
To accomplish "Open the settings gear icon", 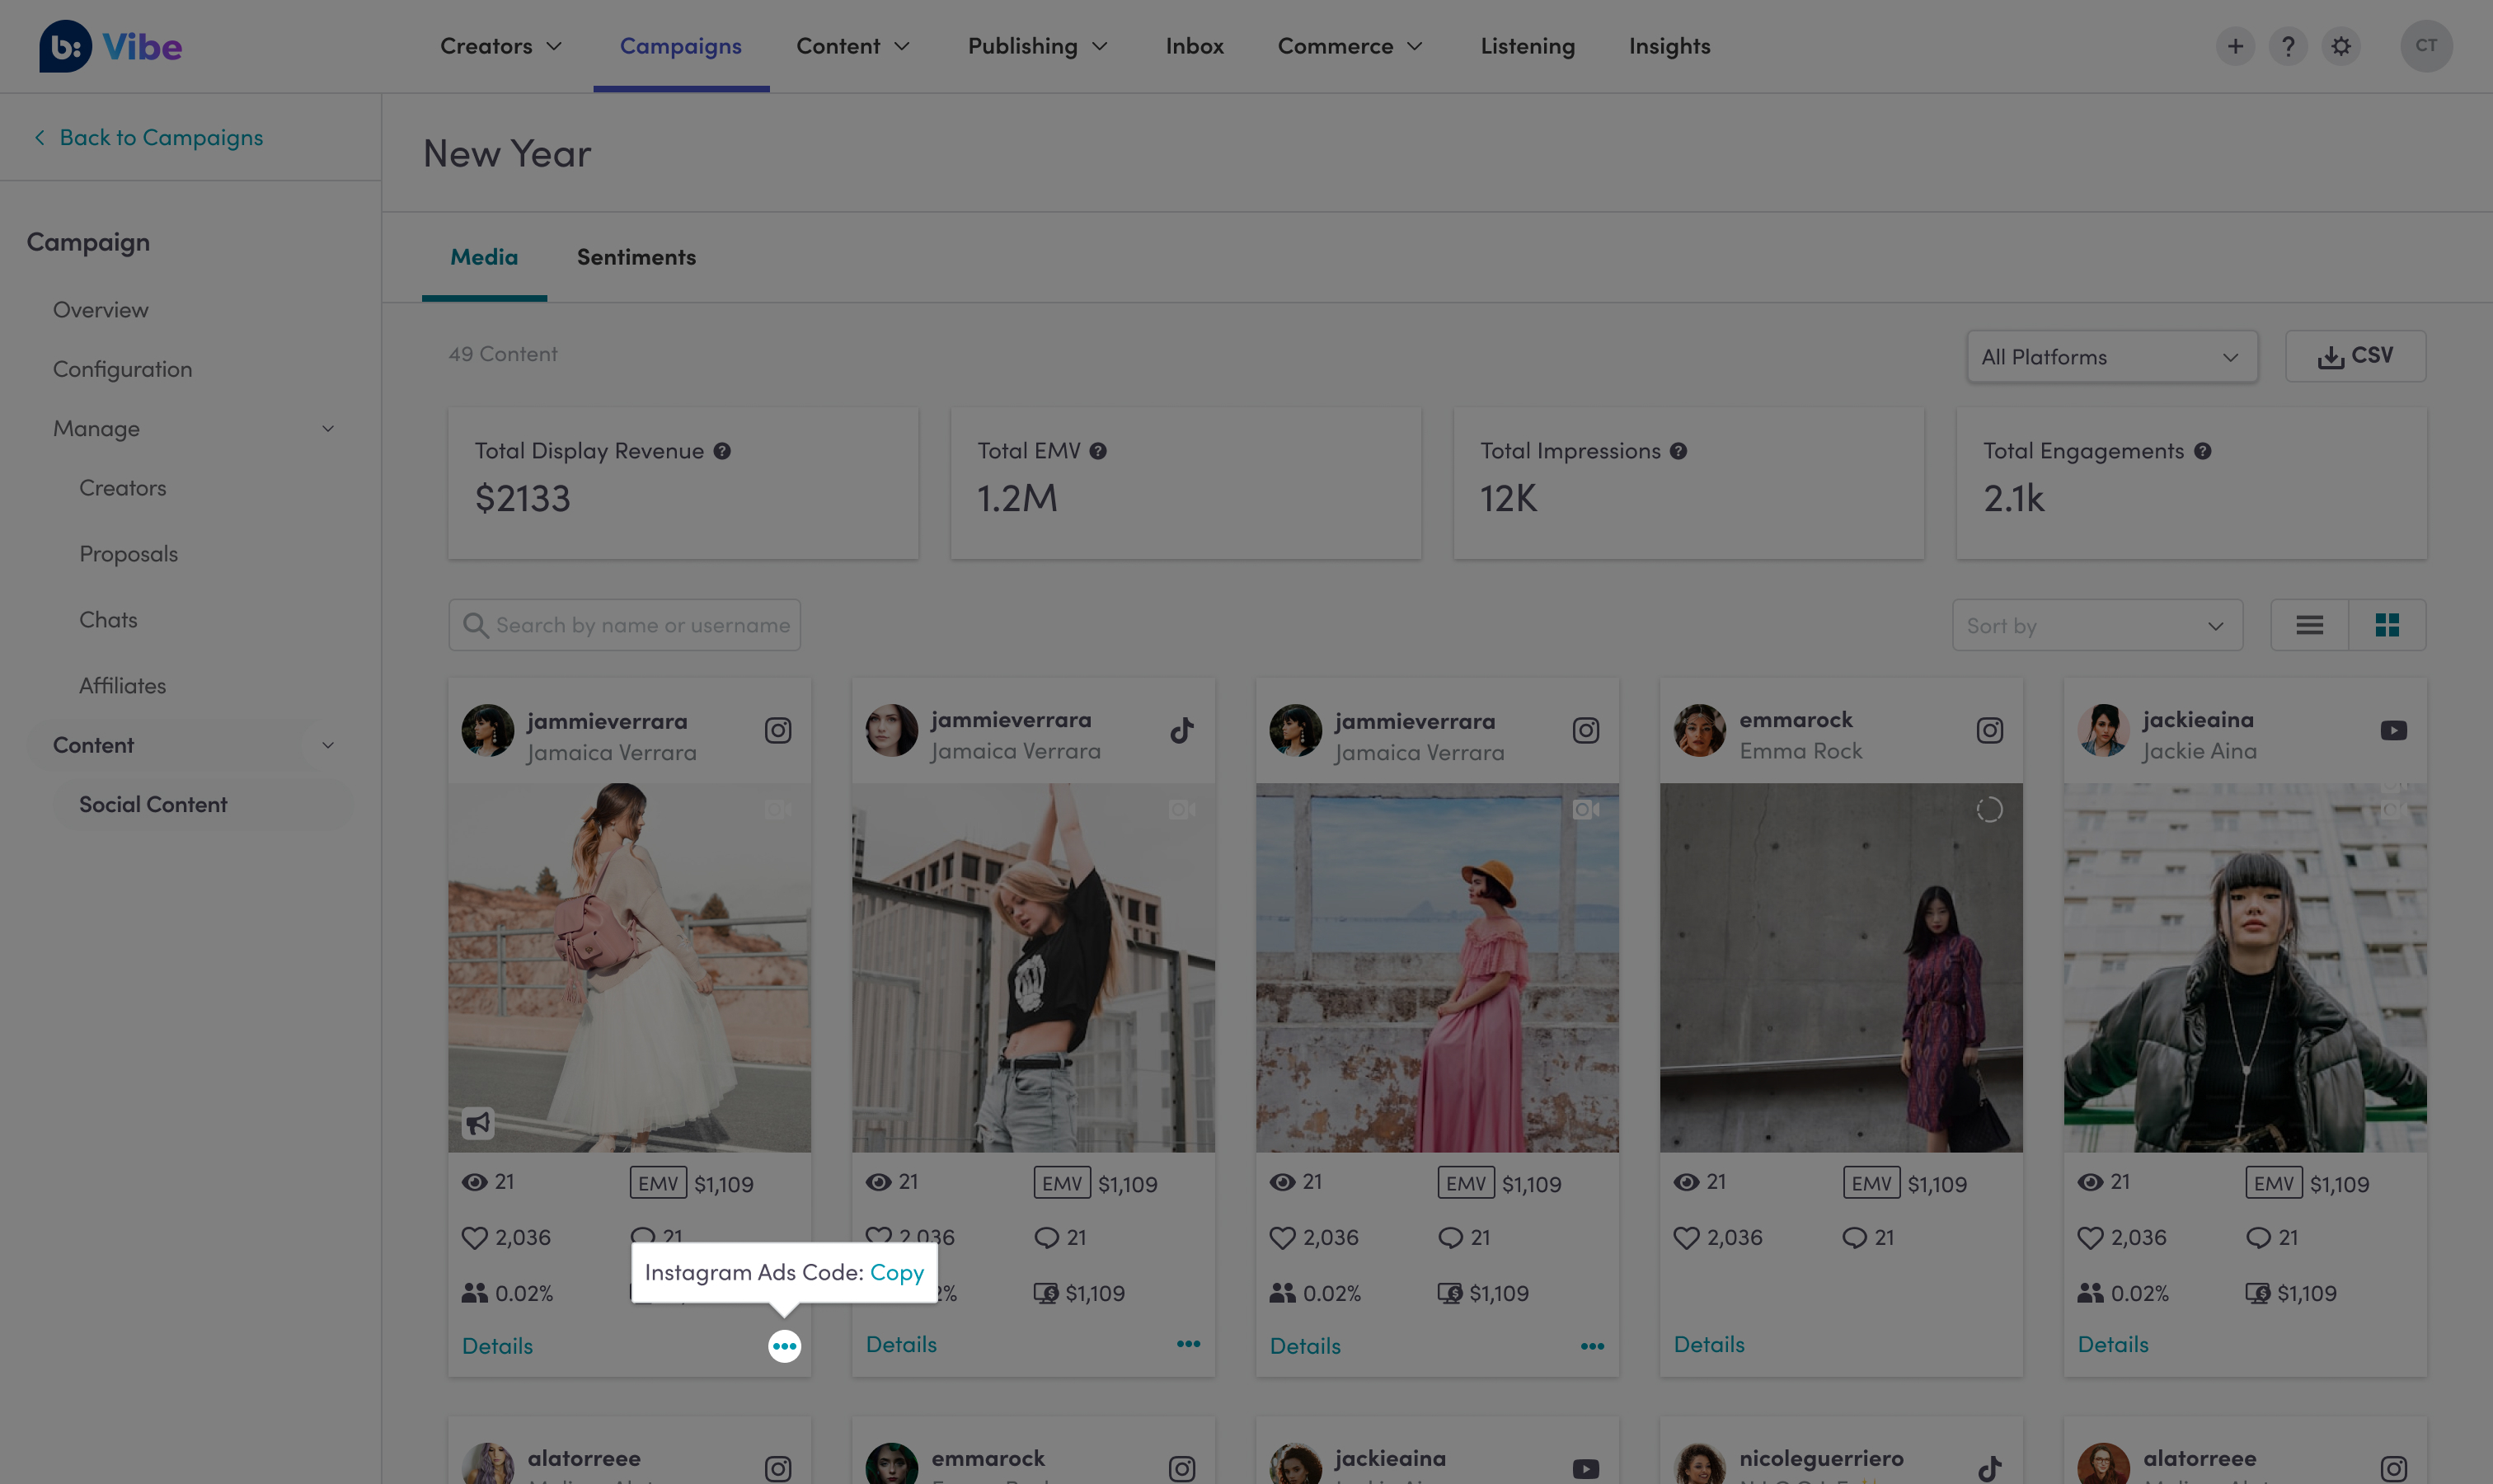I will point(2341,46).
